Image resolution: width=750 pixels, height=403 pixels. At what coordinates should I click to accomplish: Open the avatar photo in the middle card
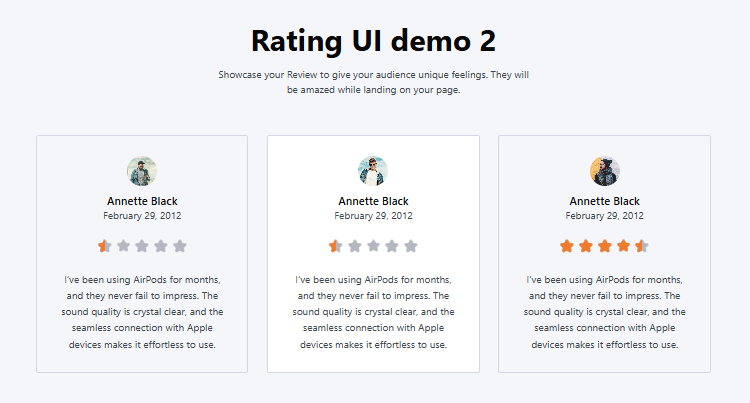tap(373, 171)
